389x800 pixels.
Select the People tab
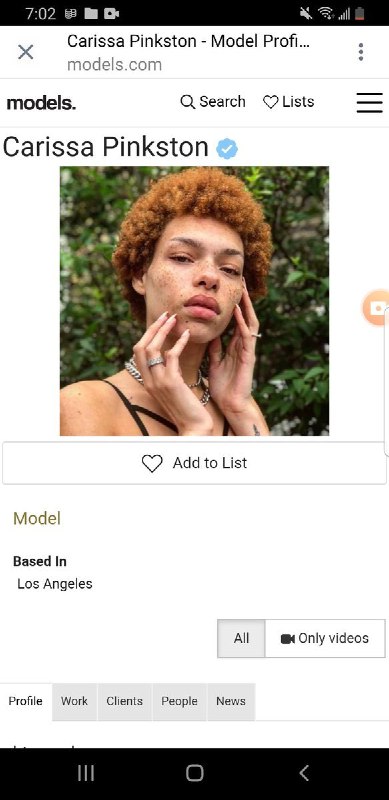[x=179, y=702]
